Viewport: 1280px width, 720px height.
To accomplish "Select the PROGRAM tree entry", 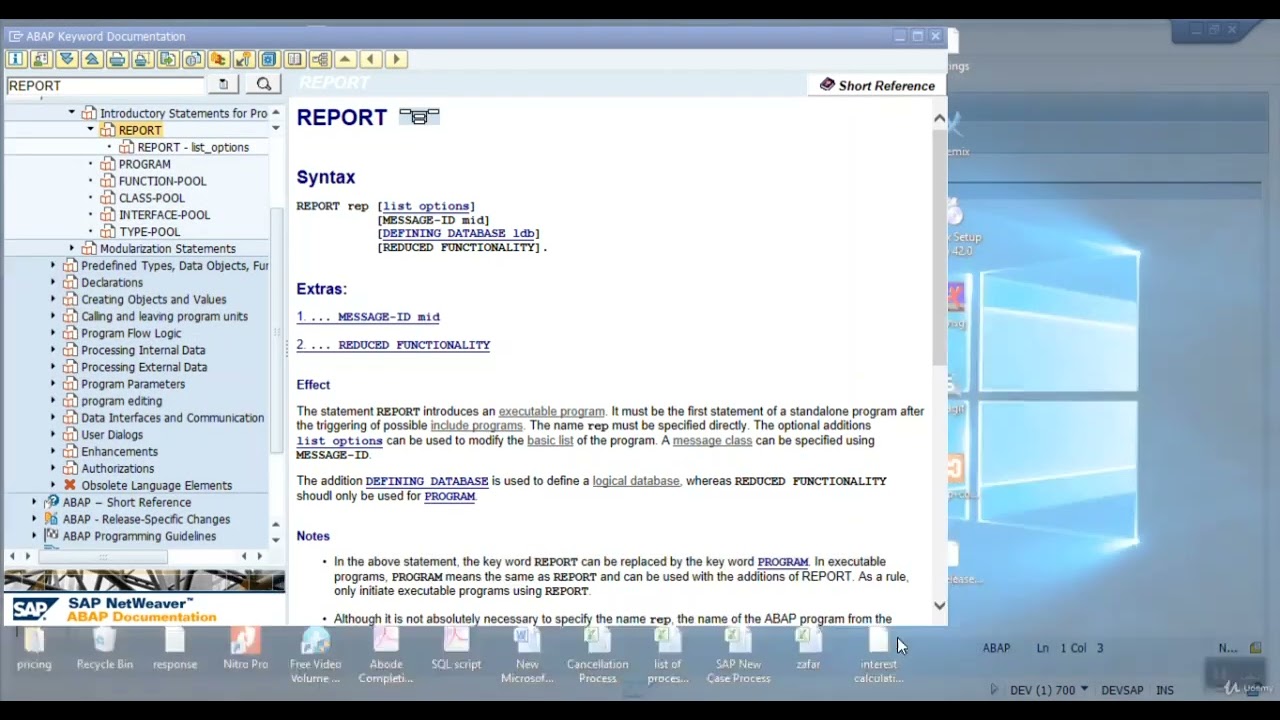I will (x=145, y=164).
